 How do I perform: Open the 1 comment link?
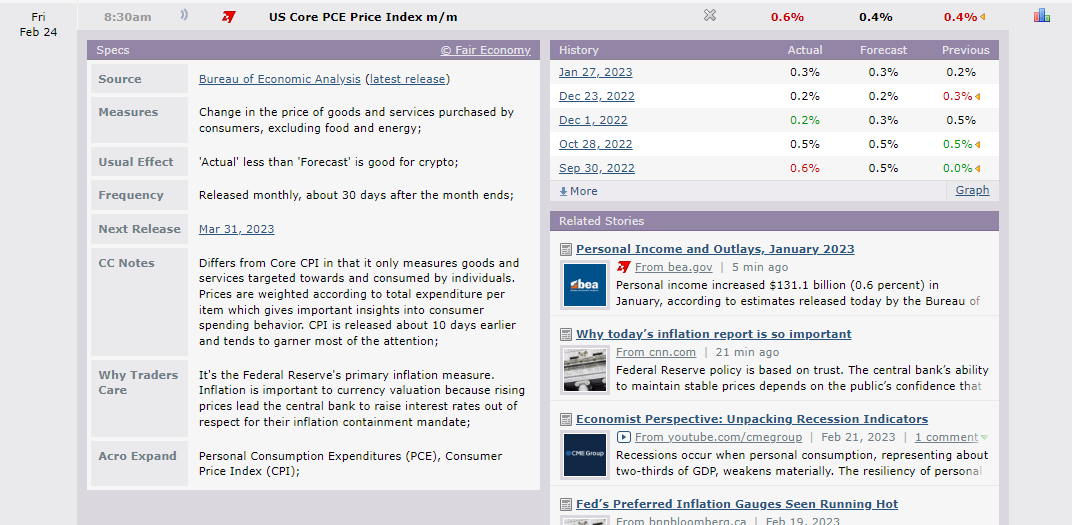click(x=947, y=437)
